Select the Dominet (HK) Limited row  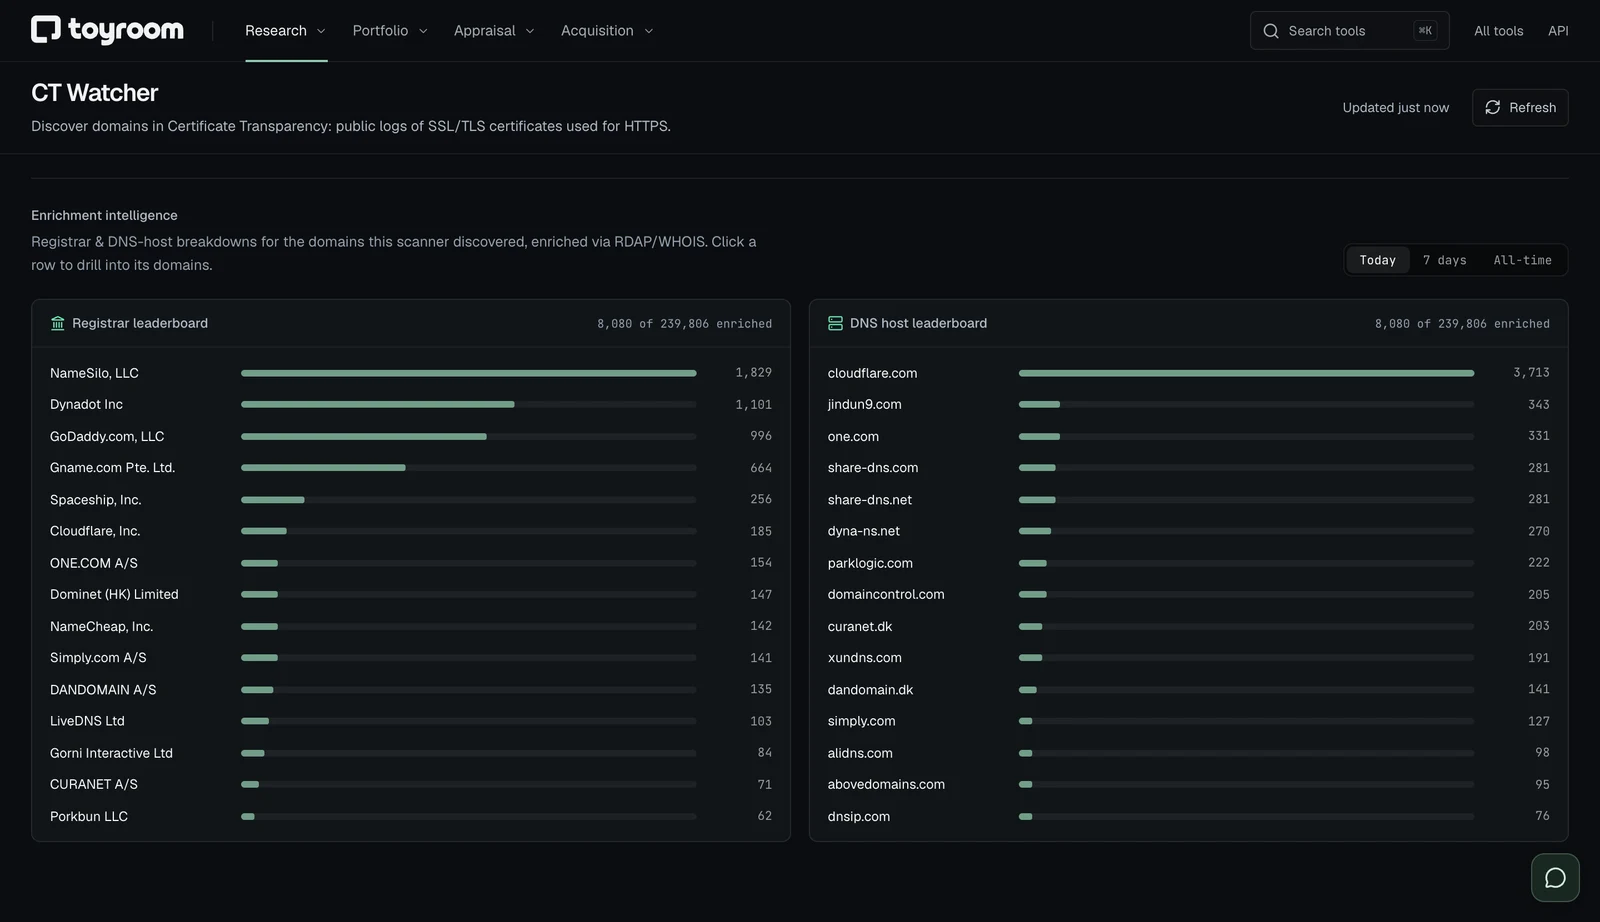[411, 594]
